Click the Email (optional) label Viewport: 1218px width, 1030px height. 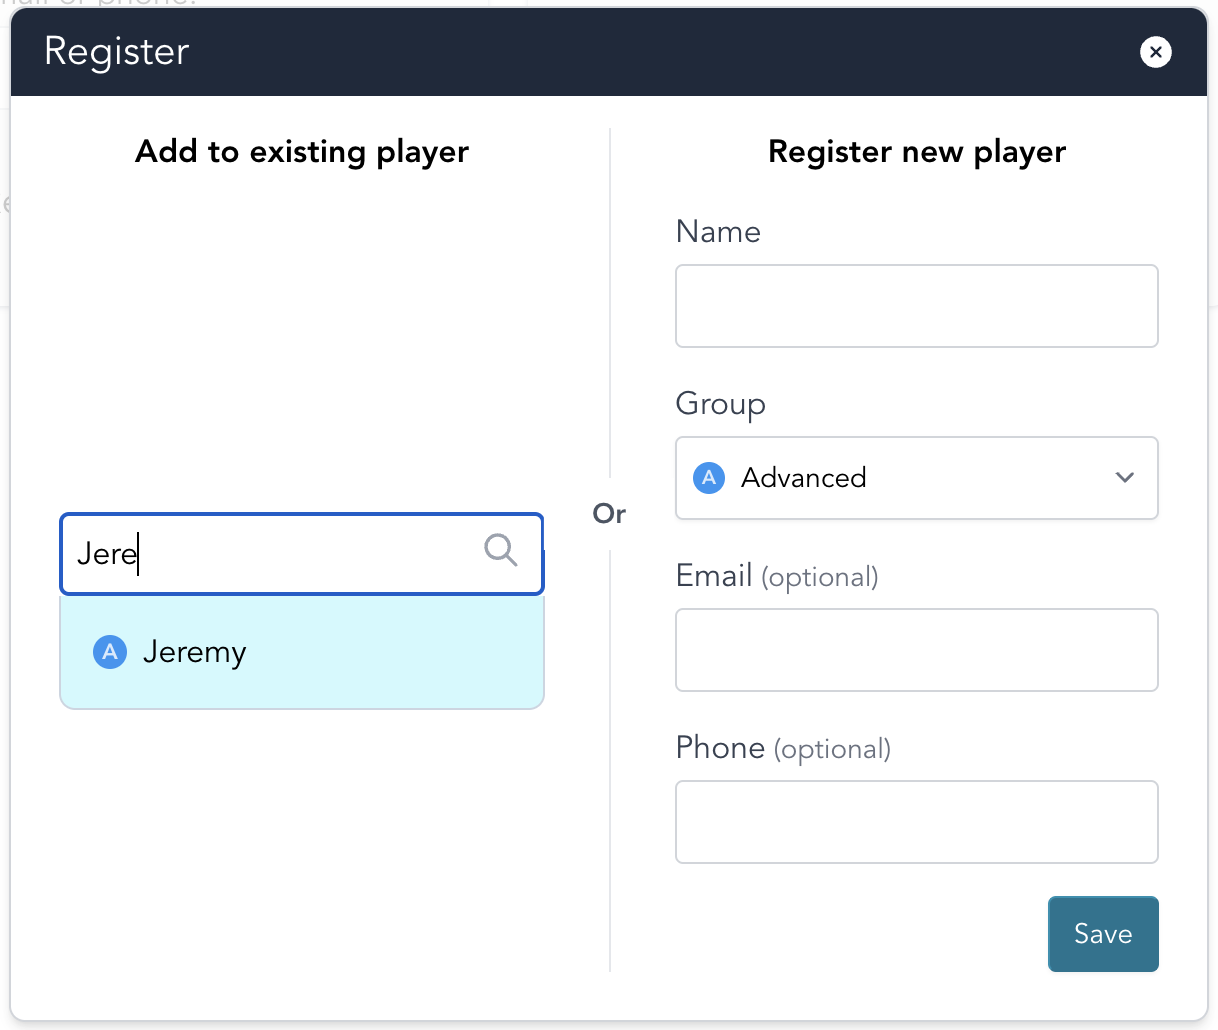coord(777,576)
